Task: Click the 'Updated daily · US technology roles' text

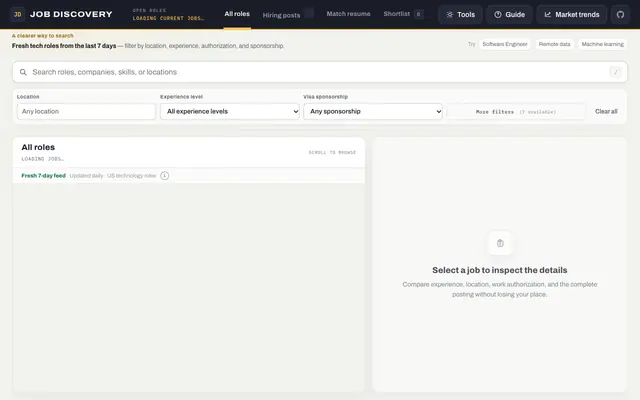Action: [113, 176]
